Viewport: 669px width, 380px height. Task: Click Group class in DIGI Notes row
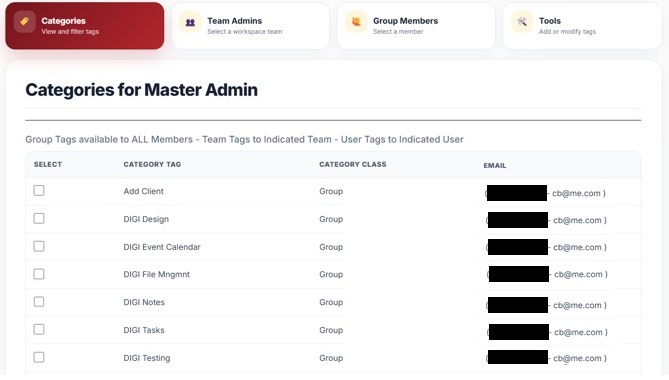331,302
